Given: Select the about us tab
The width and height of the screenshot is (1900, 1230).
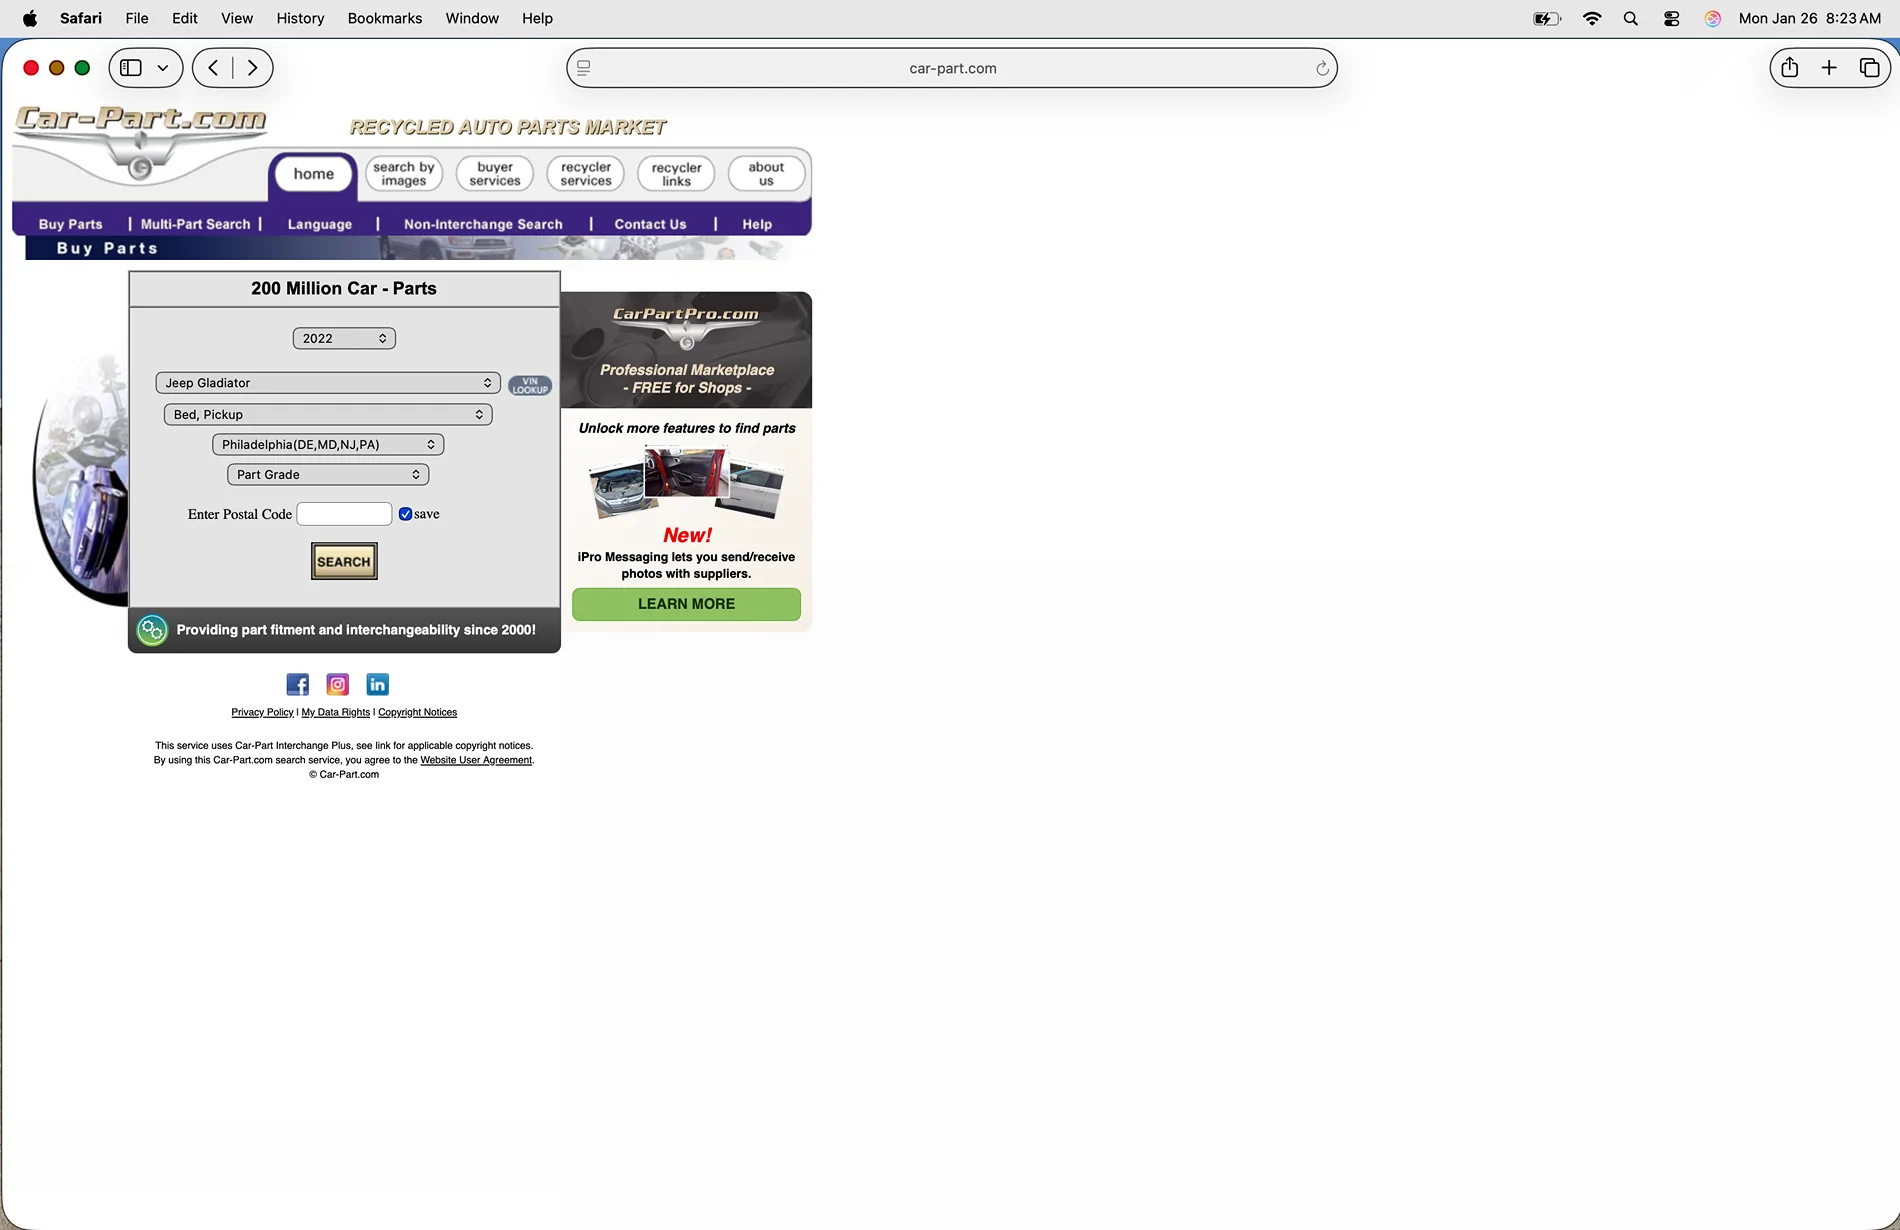Looking at the screenshot, I should click(766, 174).
